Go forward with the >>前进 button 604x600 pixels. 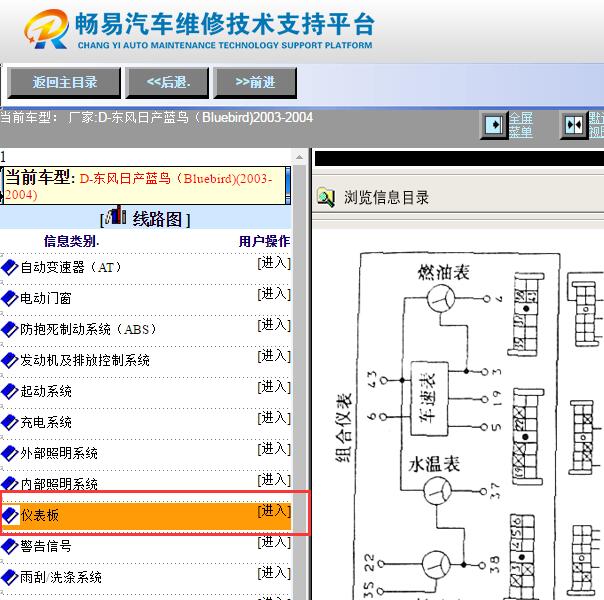pos(255,82)
